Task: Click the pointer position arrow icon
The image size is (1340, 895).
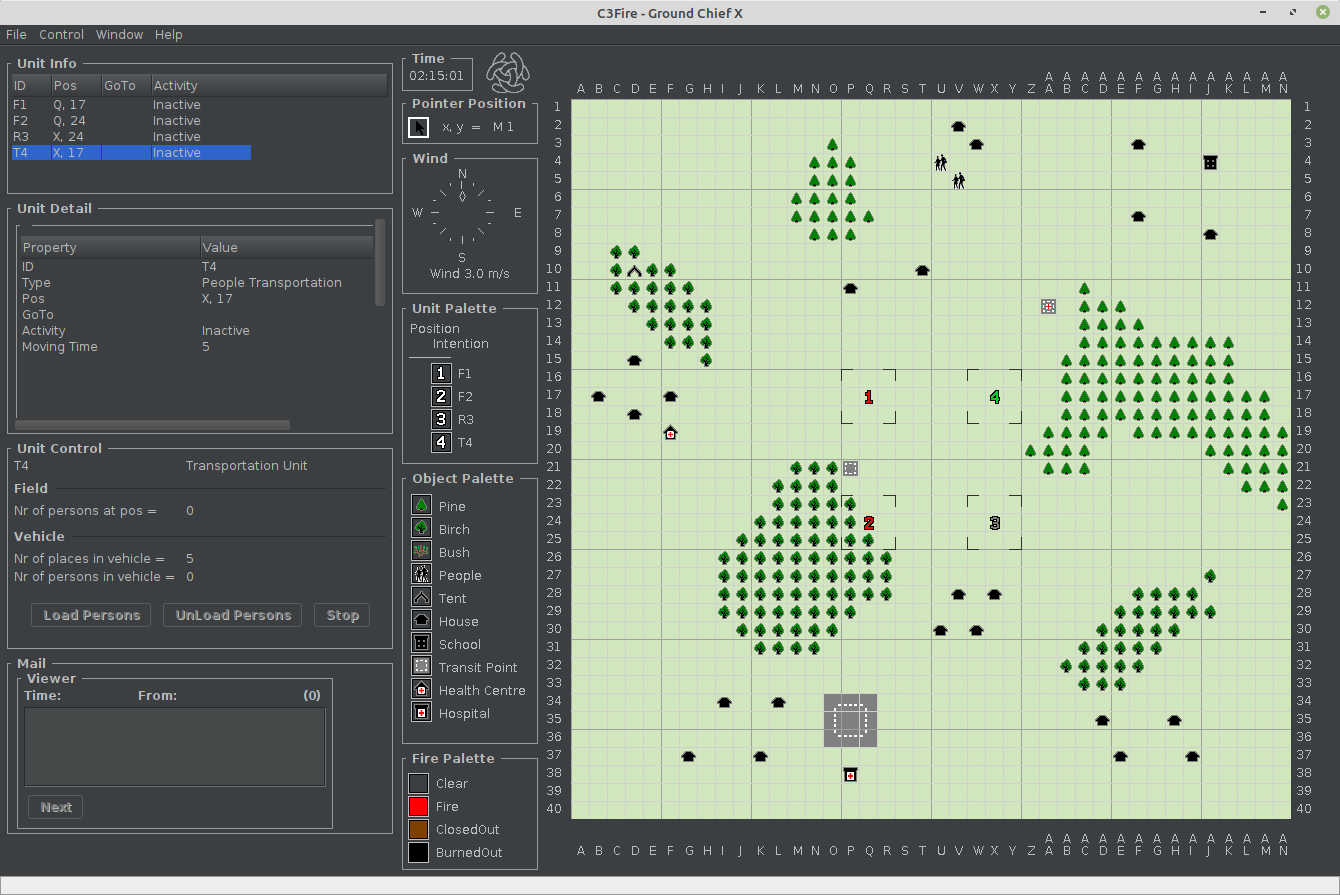Action: pos(419,127)
